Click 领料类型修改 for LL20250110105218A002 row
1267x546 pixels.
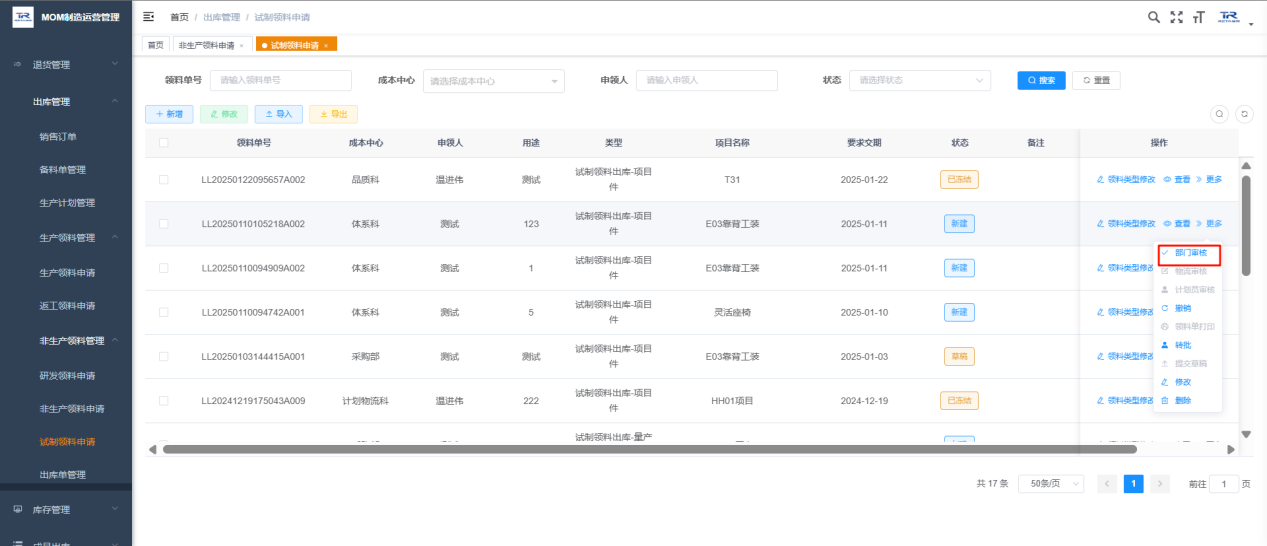pyautogui.click(x=1126, y=224)
